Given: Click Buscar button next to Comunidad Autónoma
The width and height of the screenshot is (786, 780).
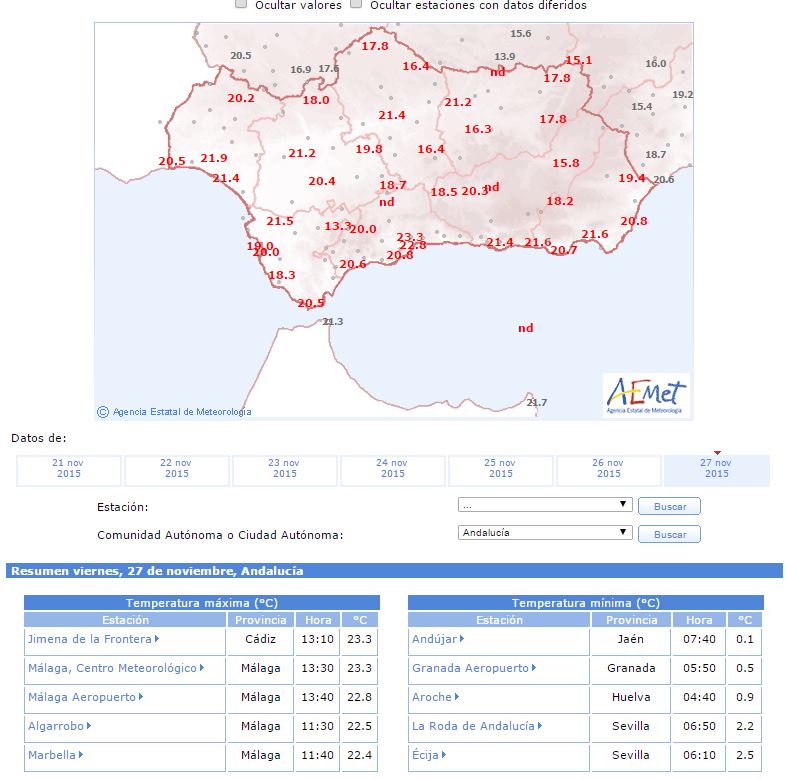Looking at the screenshot, I should [x=669, y=534].
